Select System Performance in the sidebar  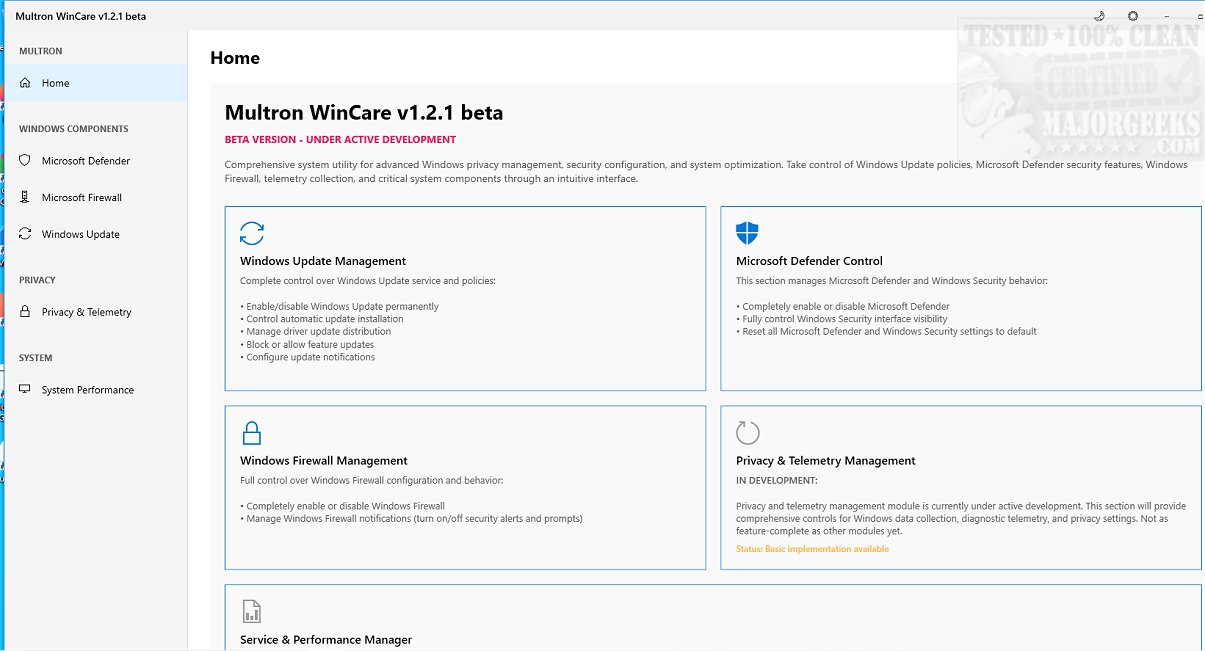(87, 390)
